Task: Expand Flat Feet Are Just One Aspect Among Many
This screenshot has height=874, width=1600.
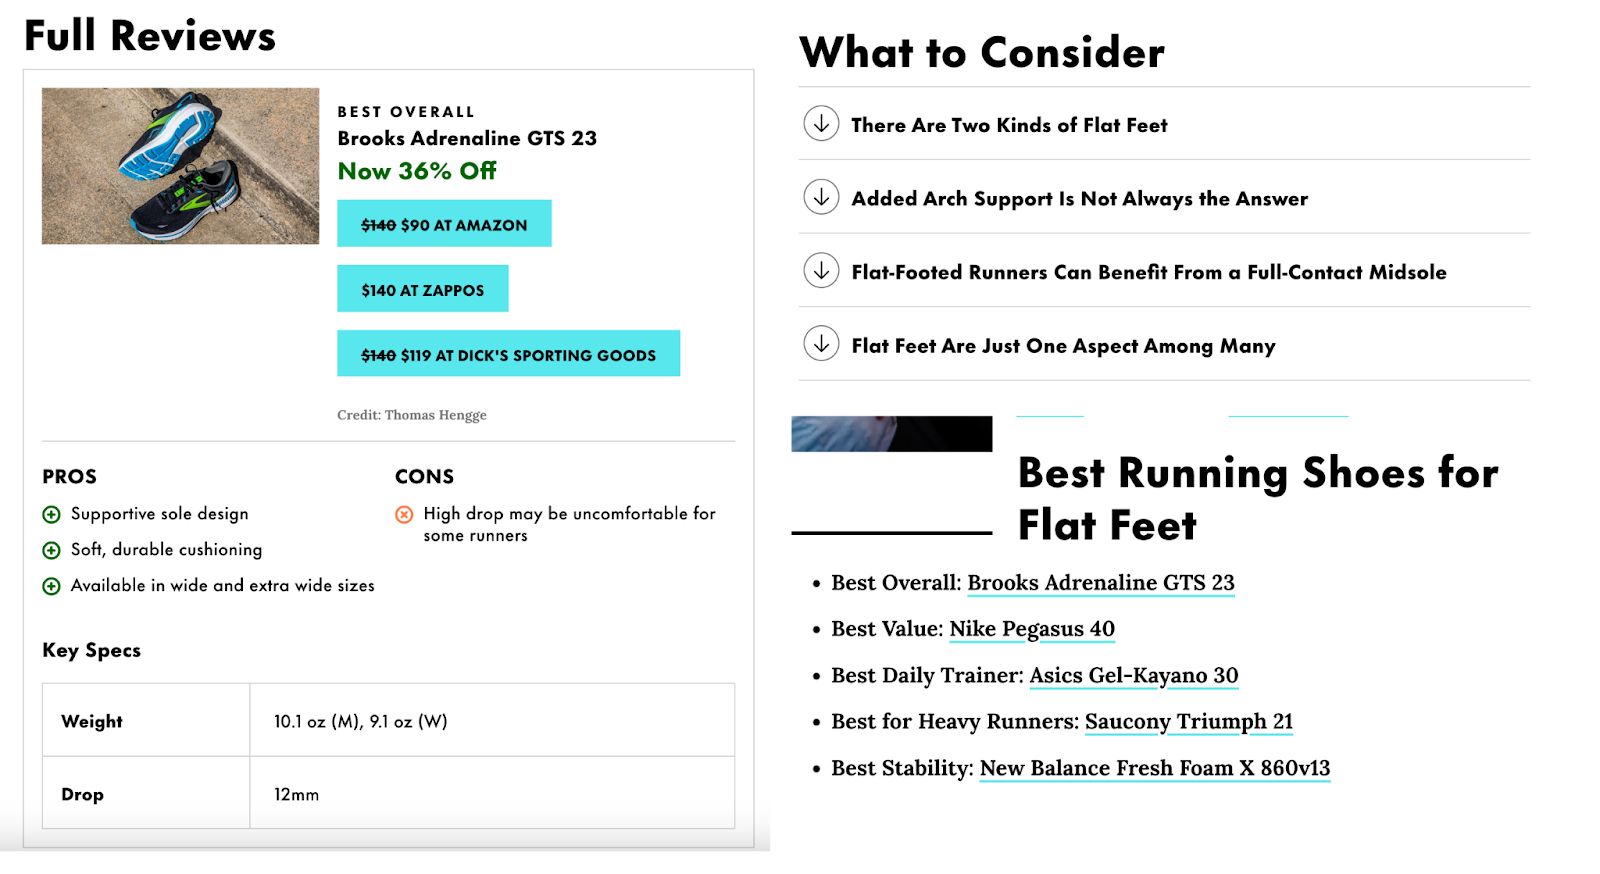Action: click(x=1164, y=344)
